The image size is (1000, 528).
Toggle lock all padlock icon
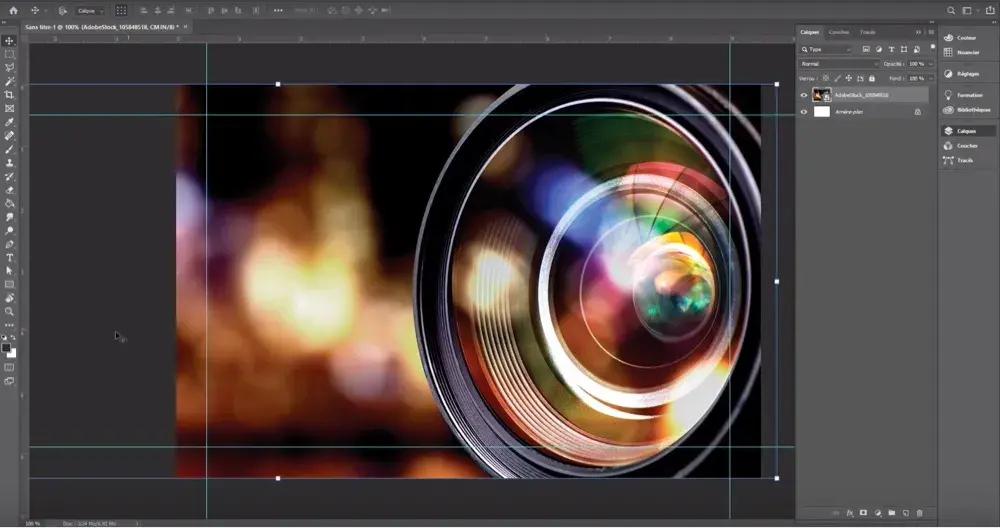(872, 78)
